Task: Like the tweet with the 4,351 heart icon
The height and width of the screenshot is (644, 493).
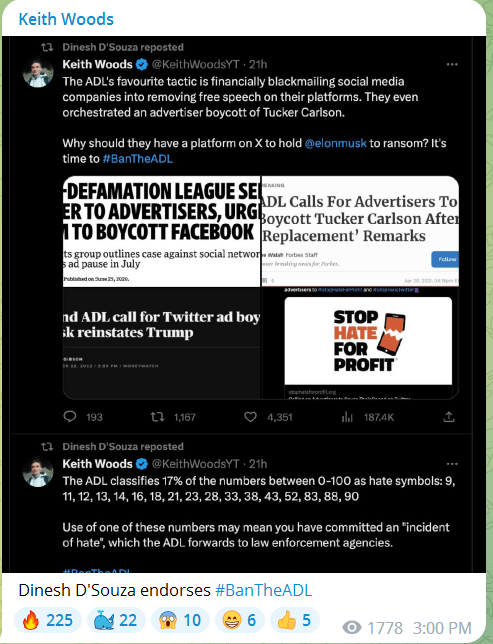Action: coord(250,417)
